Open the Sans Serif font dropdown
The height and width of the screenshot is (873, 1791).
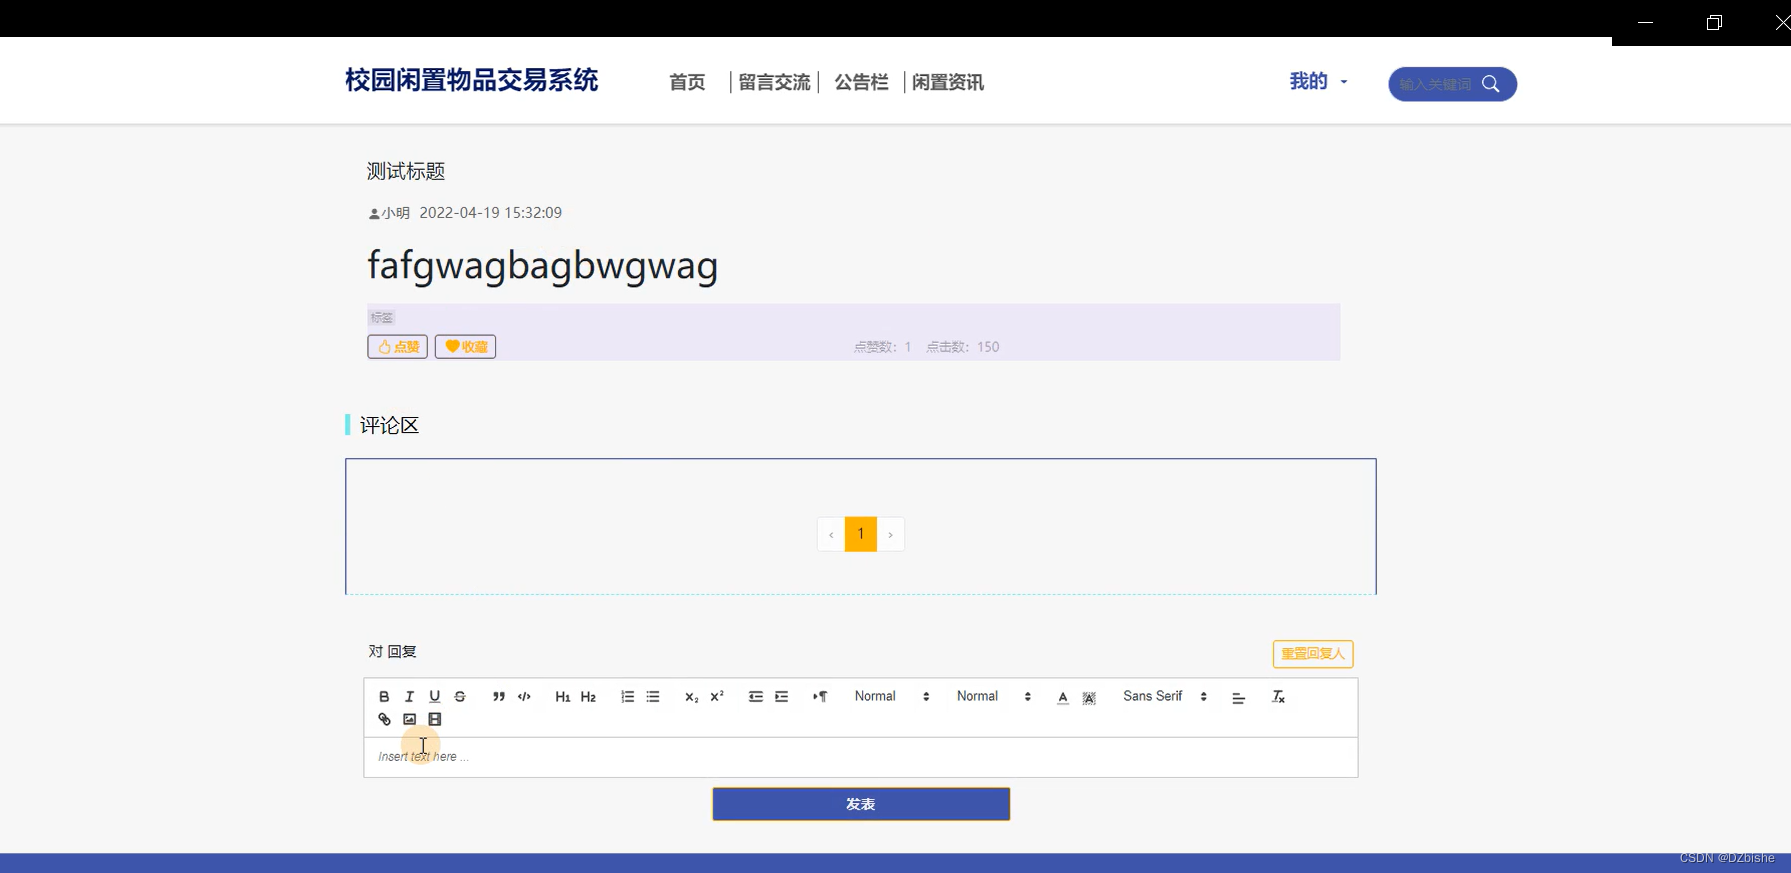click(1165, 696)
